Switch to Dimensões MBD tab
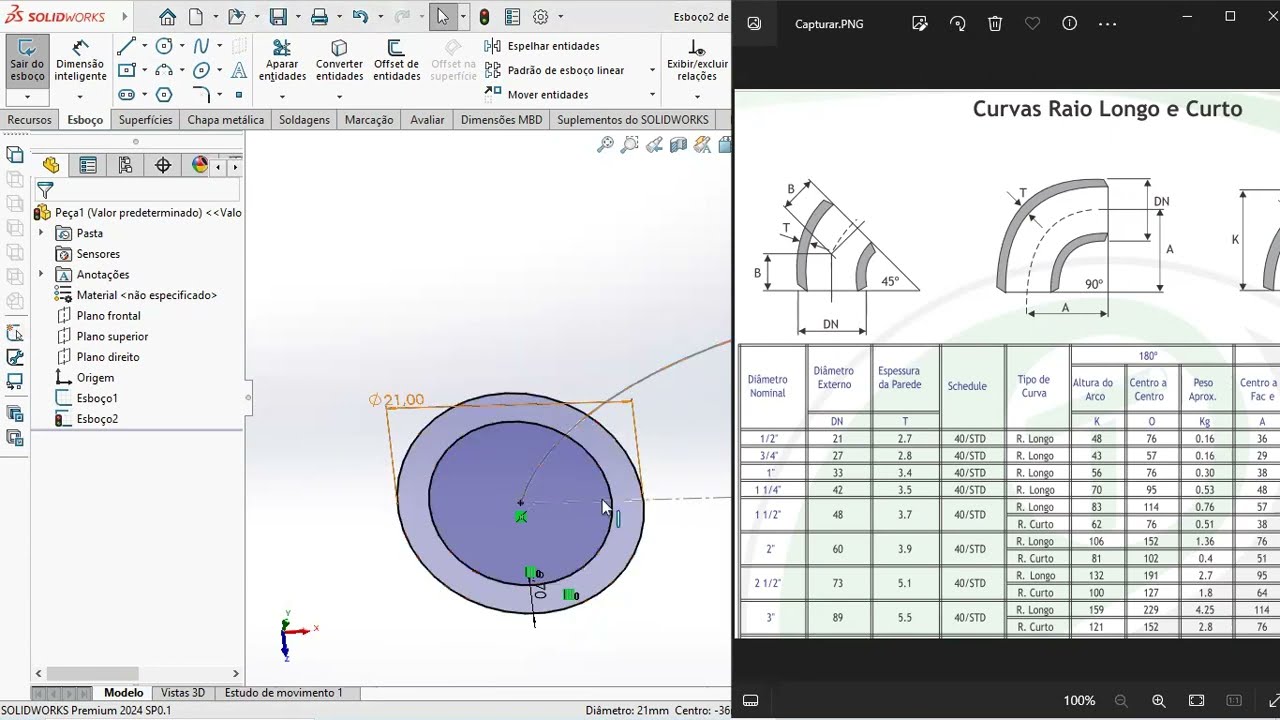 click(501, 120)
